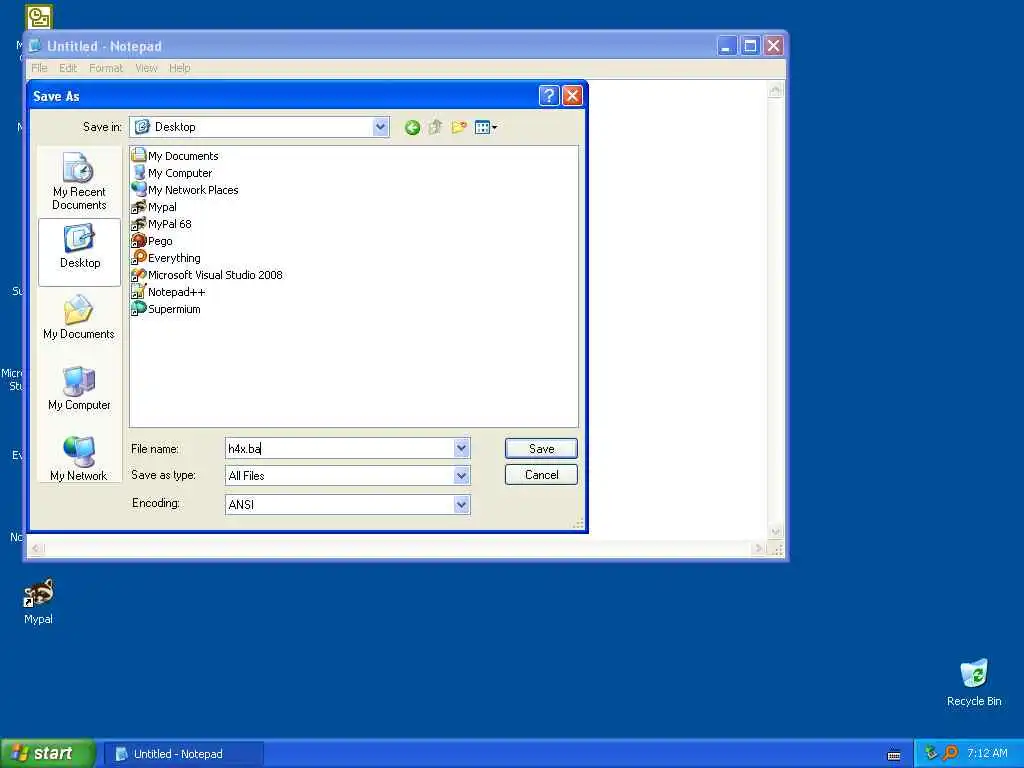Click the Back navigation arrow icon
Image resolution: width=1024 pixels, height=768 pixels.
tap(412, 127)
